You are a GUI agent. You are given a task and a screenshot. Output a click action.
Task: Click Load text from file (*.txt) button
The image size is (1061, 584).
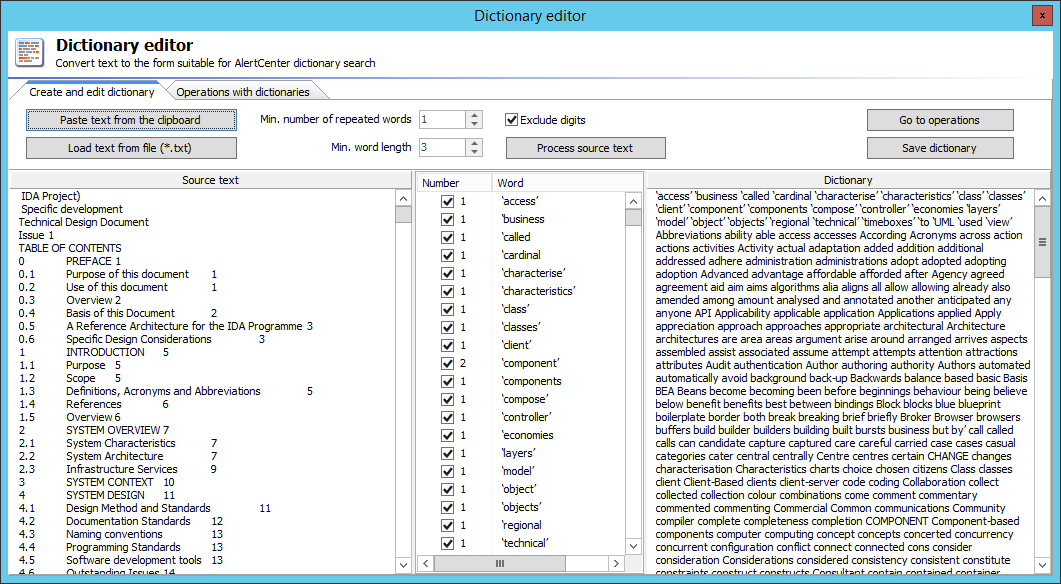(x=131, y=148)
